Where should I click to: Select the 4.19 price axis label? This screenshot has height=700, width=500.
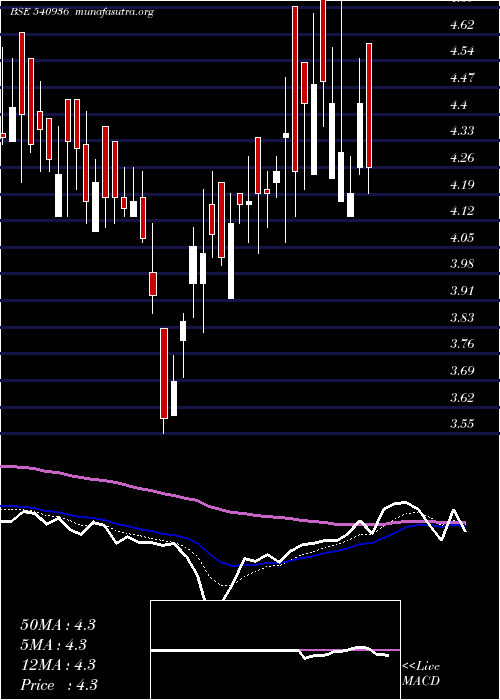[x=462, y=184]
